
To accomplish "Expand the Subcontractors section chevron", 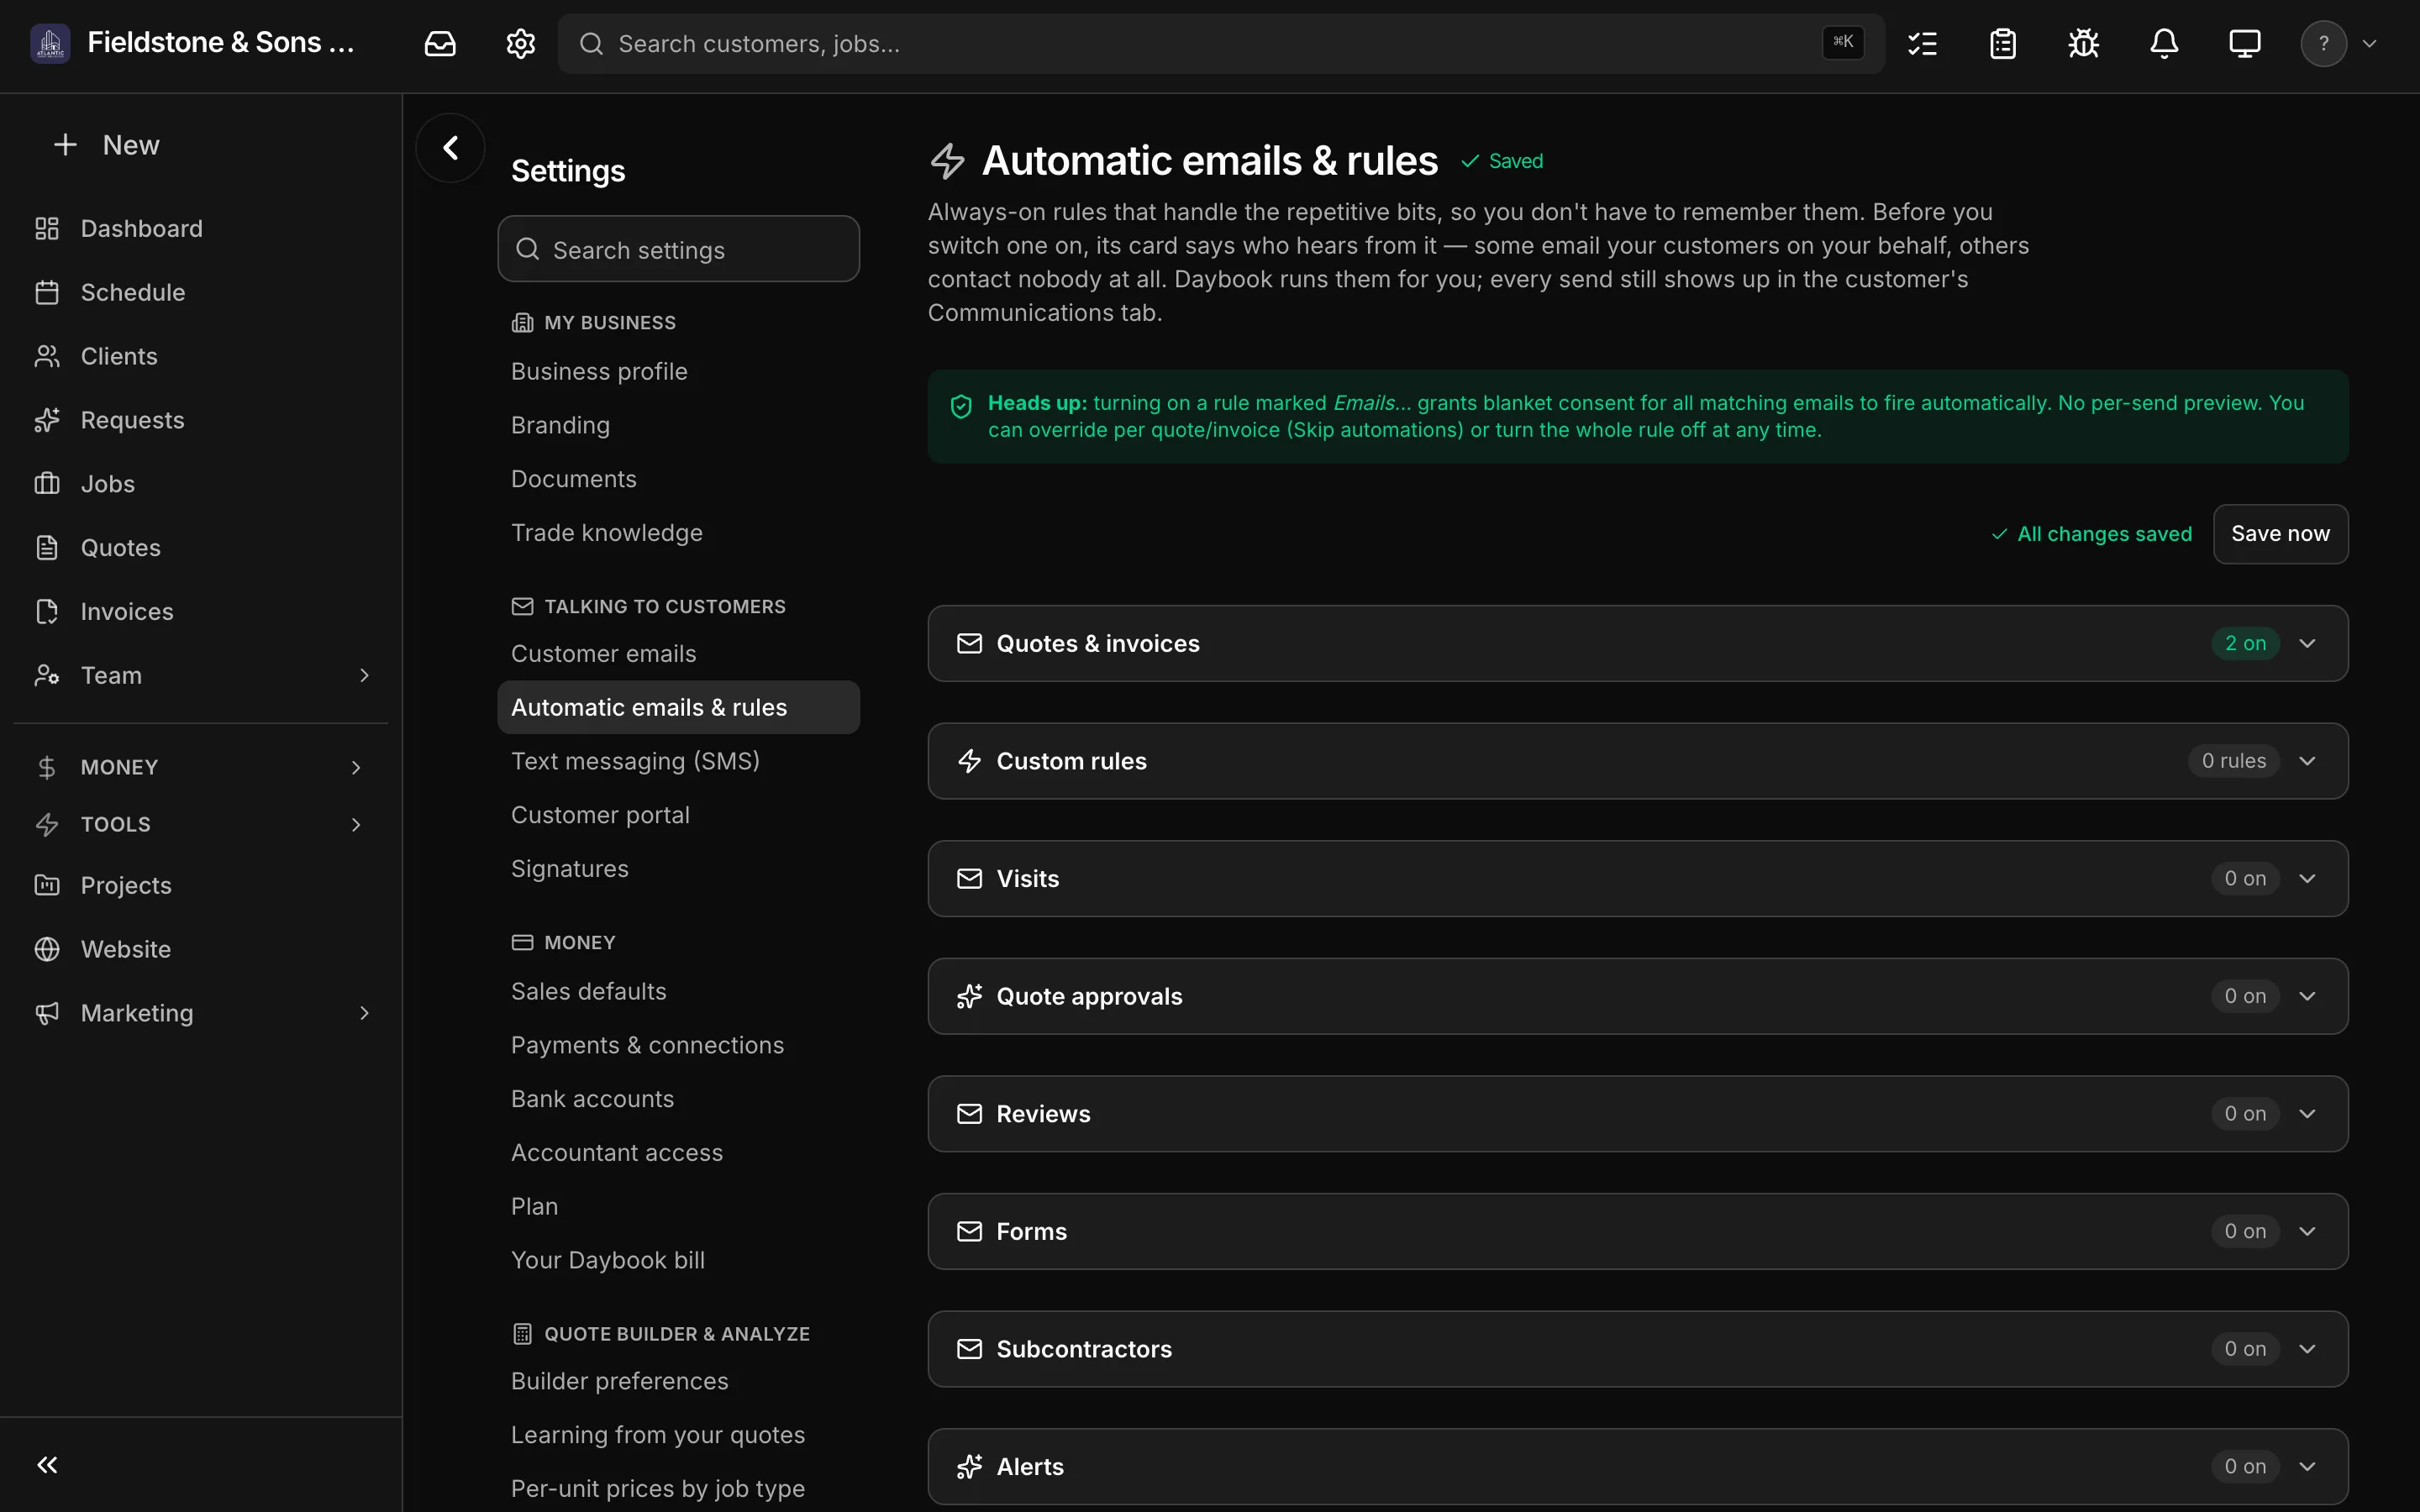I will 2307,1349.
